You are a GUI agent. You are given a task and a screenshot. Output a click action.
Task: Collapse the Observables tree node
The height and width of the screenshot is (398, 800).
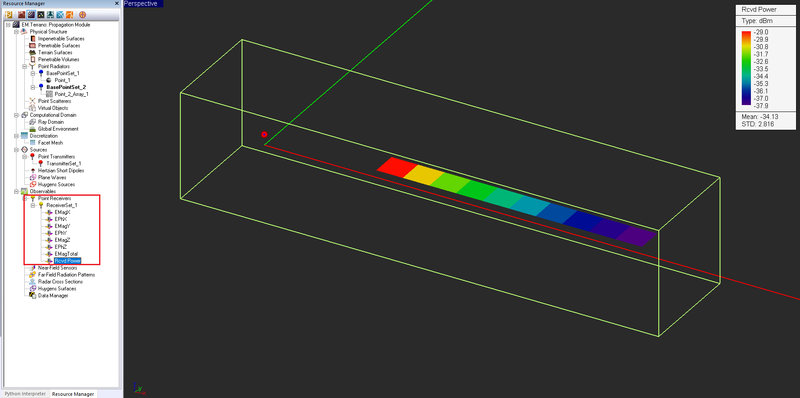click(16, 191)
